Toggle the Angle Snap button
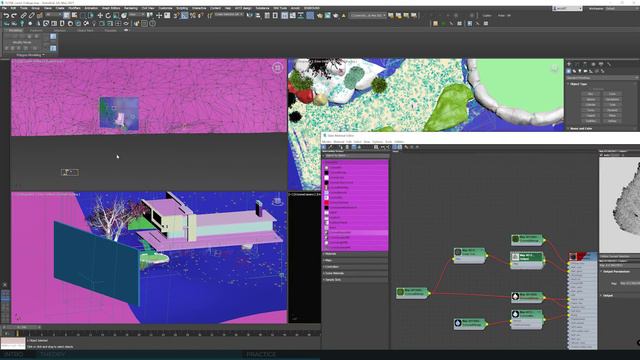 (x=184, y=16)
